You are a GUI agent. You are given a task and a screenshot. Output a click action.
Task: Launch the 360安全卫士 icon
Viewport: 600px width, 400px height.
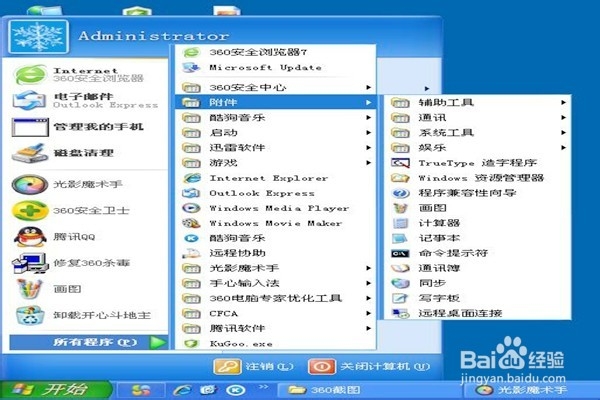click(x=30, y=211)
